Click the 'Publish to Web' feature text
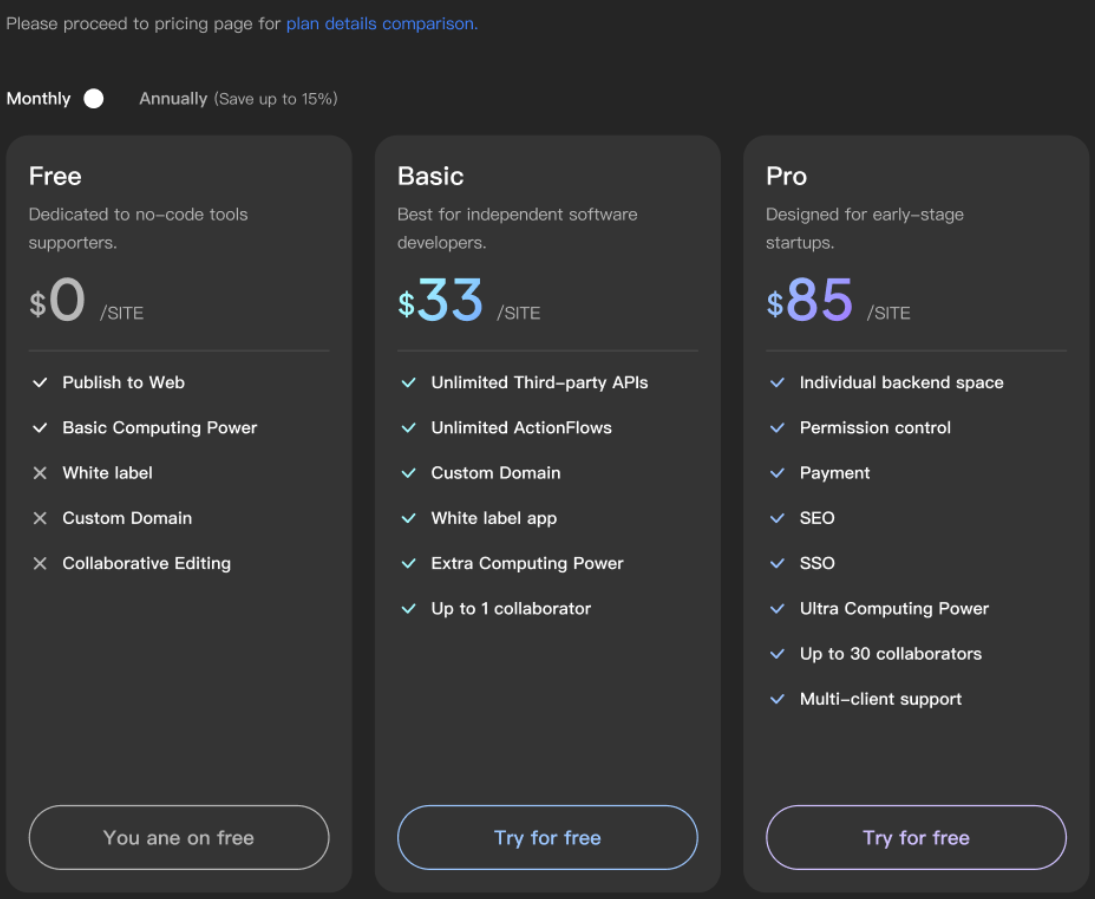The width and height of the screenshot is (1095, 899). pos(124,382)
